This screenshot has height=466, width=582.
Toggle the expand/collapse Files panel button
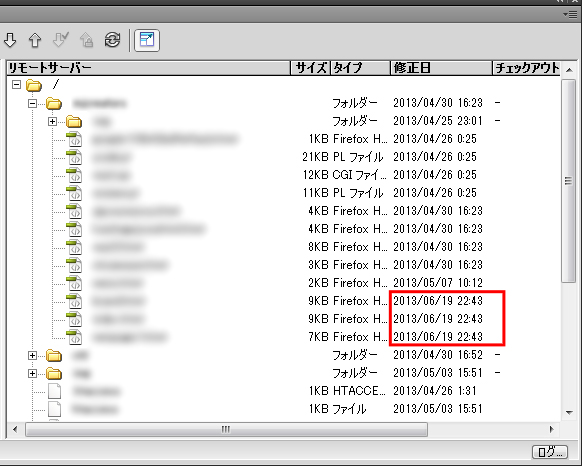147,40
